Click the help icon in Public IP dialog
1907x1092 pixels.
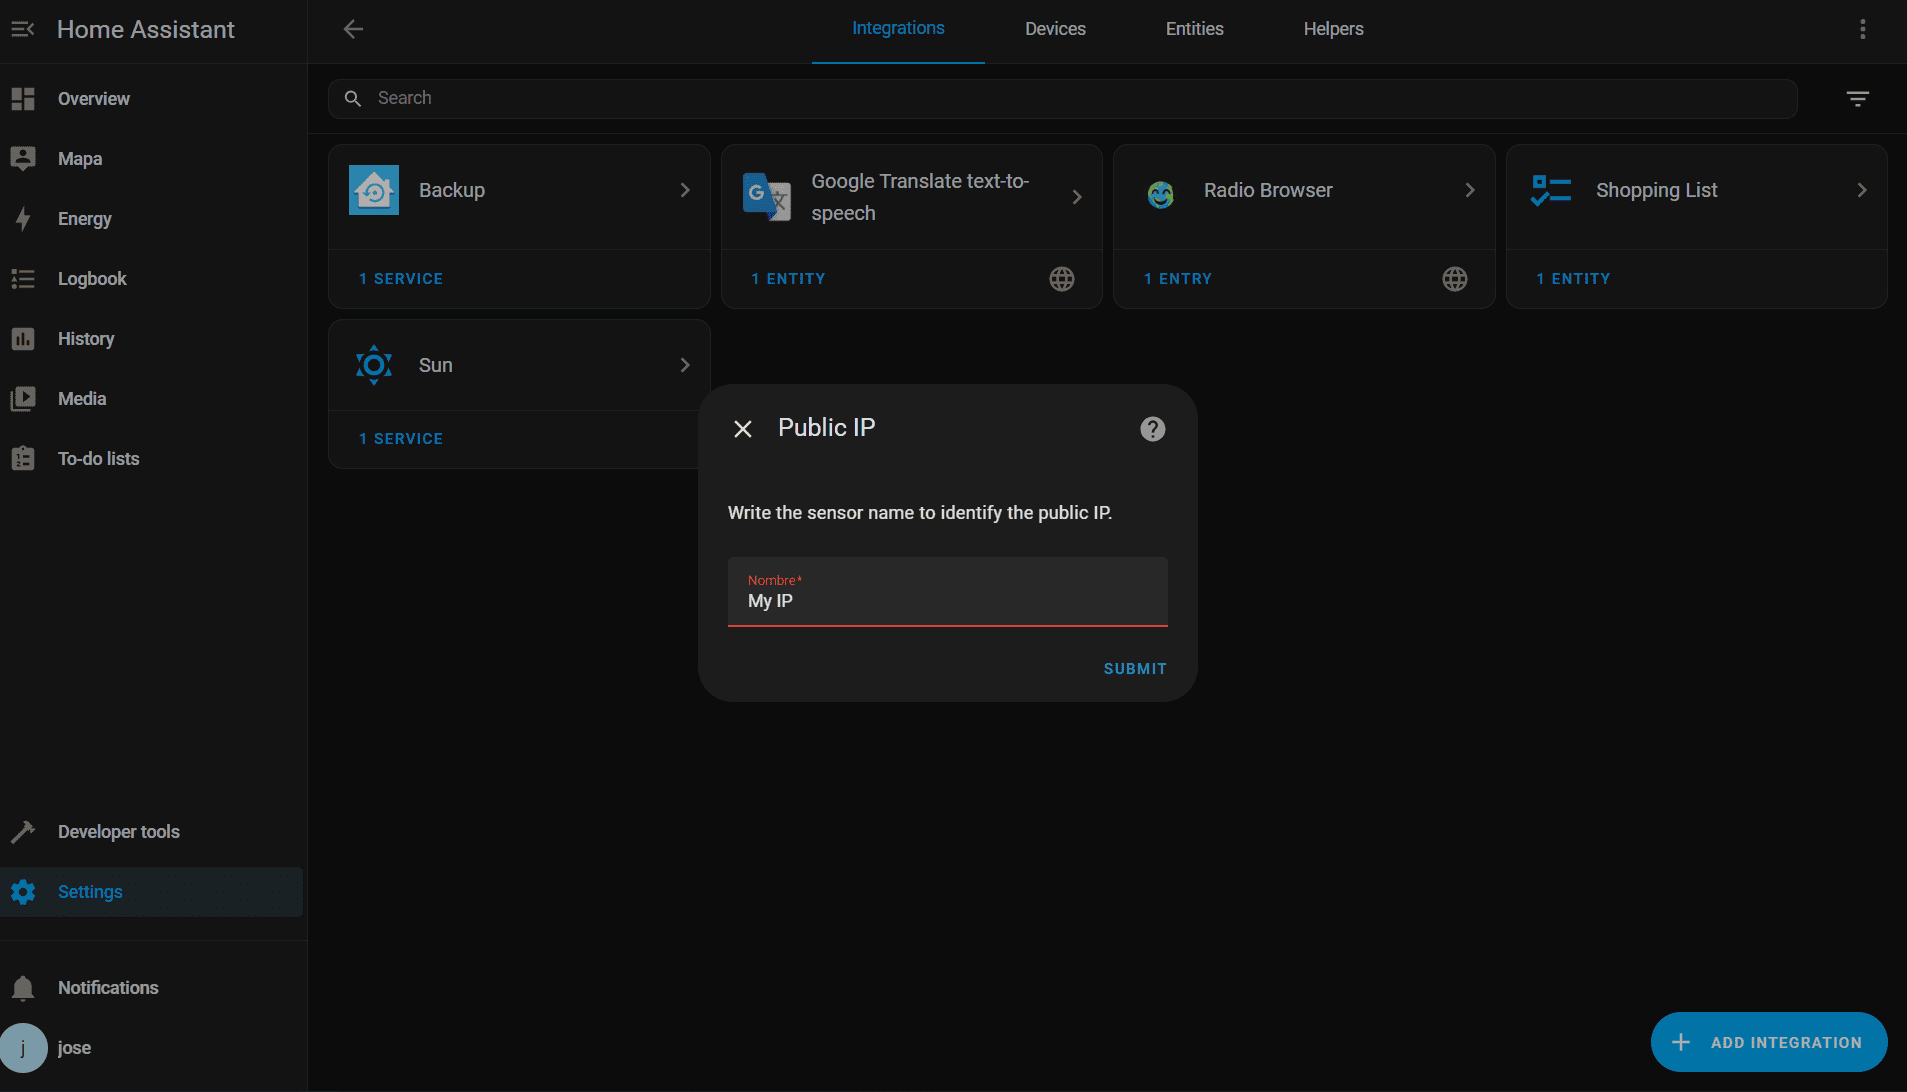pos(1152,429)
